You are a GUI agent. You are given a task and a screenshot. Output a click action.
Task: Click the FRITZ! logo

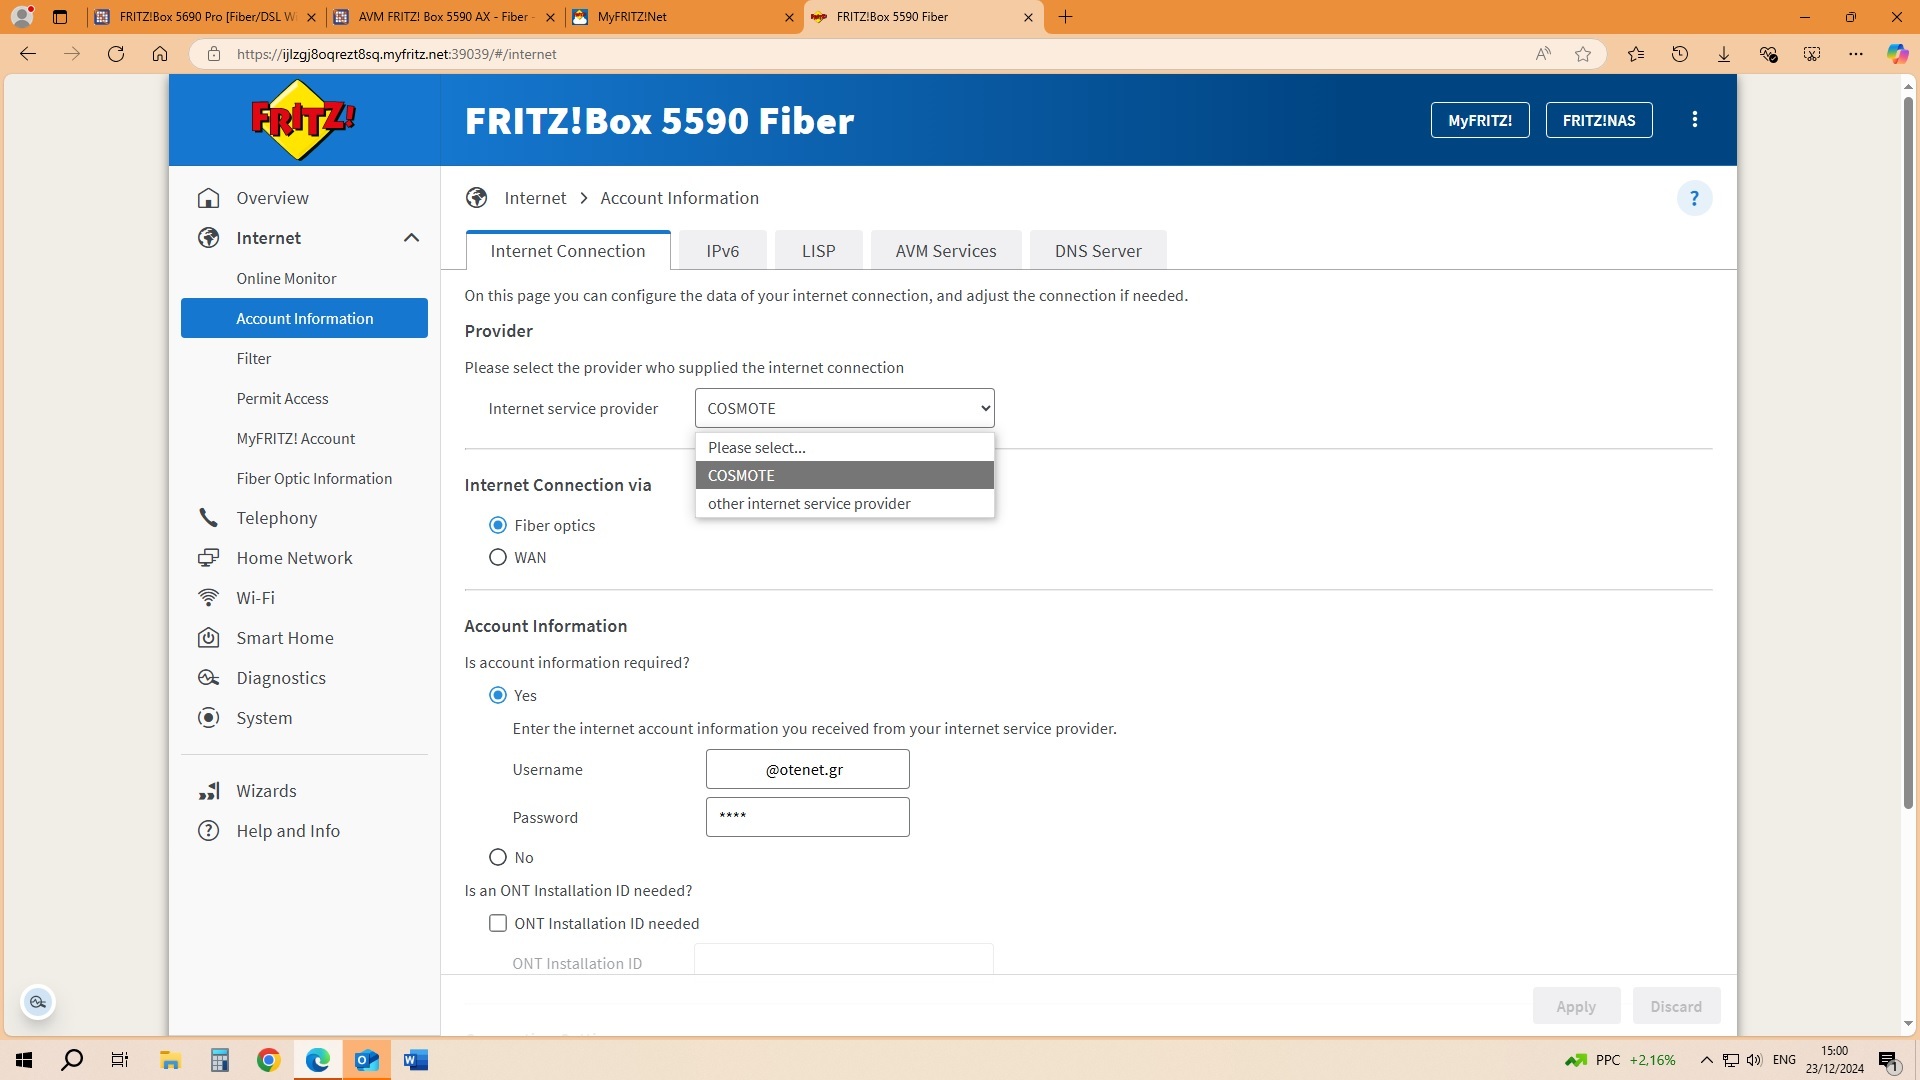[x=303, y=120]
